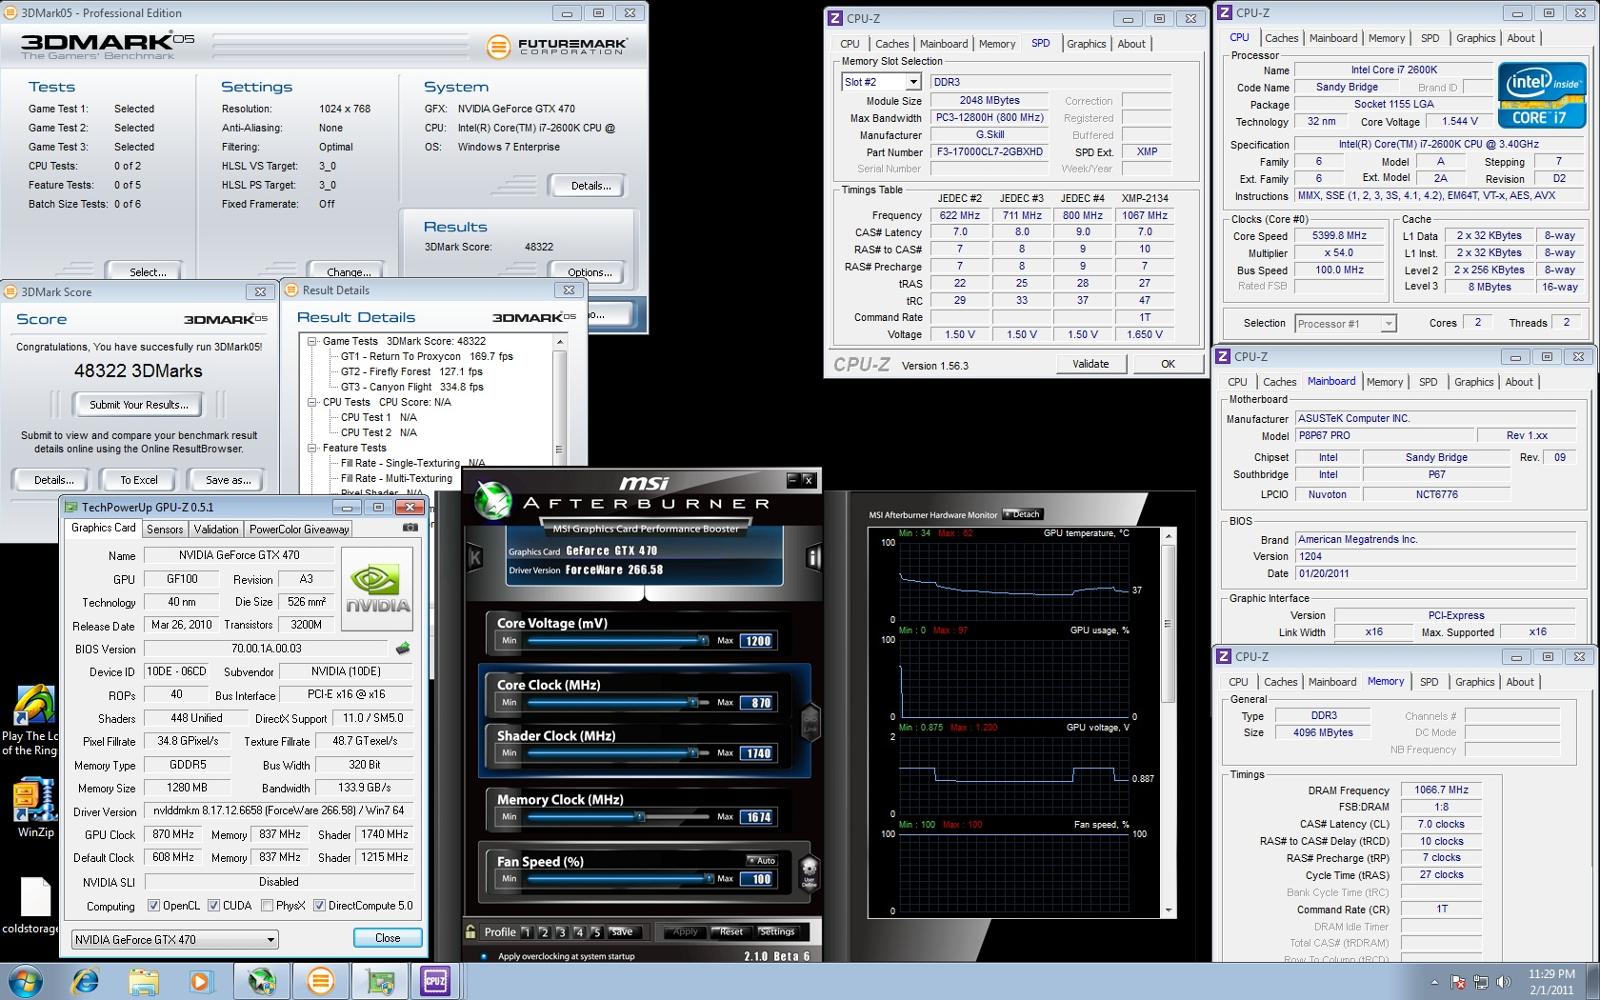Screen dimensions: 1600x1000
Task: Click the GPU-Z screenshot camera icon
Action: (410, 528)
